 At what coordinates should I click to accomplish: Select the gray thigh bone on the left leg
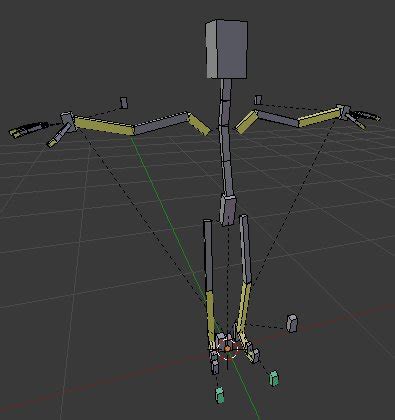coord(208,255)
